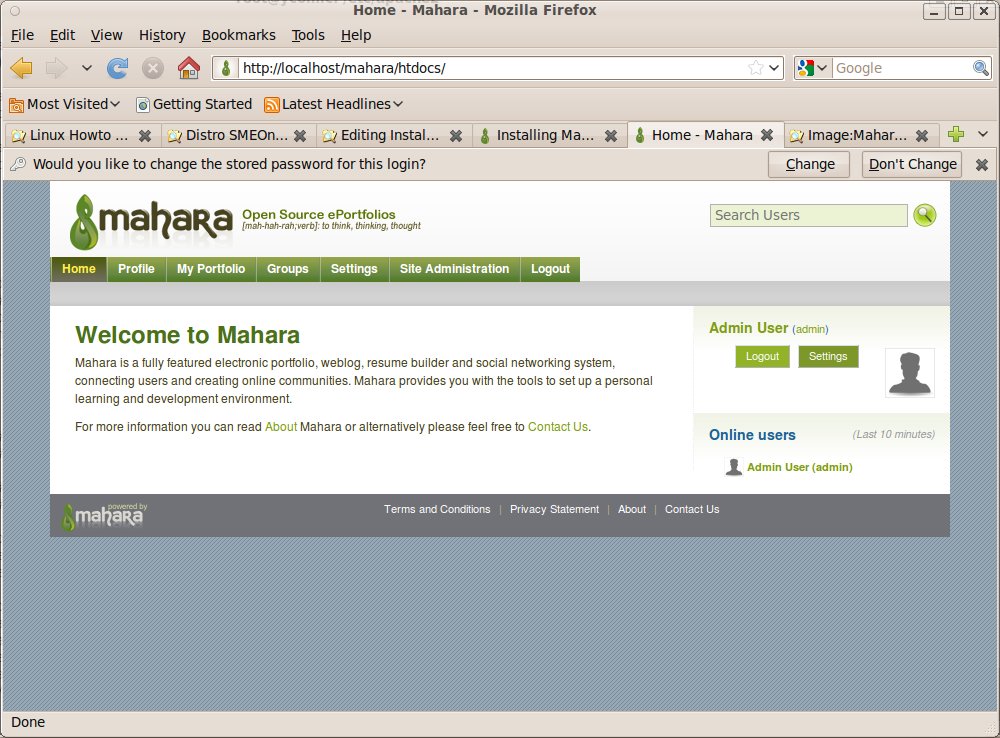Open the recent pages history dropdown arrow
The width and height of the screenshot is (1000, 738).
point(87,68)
